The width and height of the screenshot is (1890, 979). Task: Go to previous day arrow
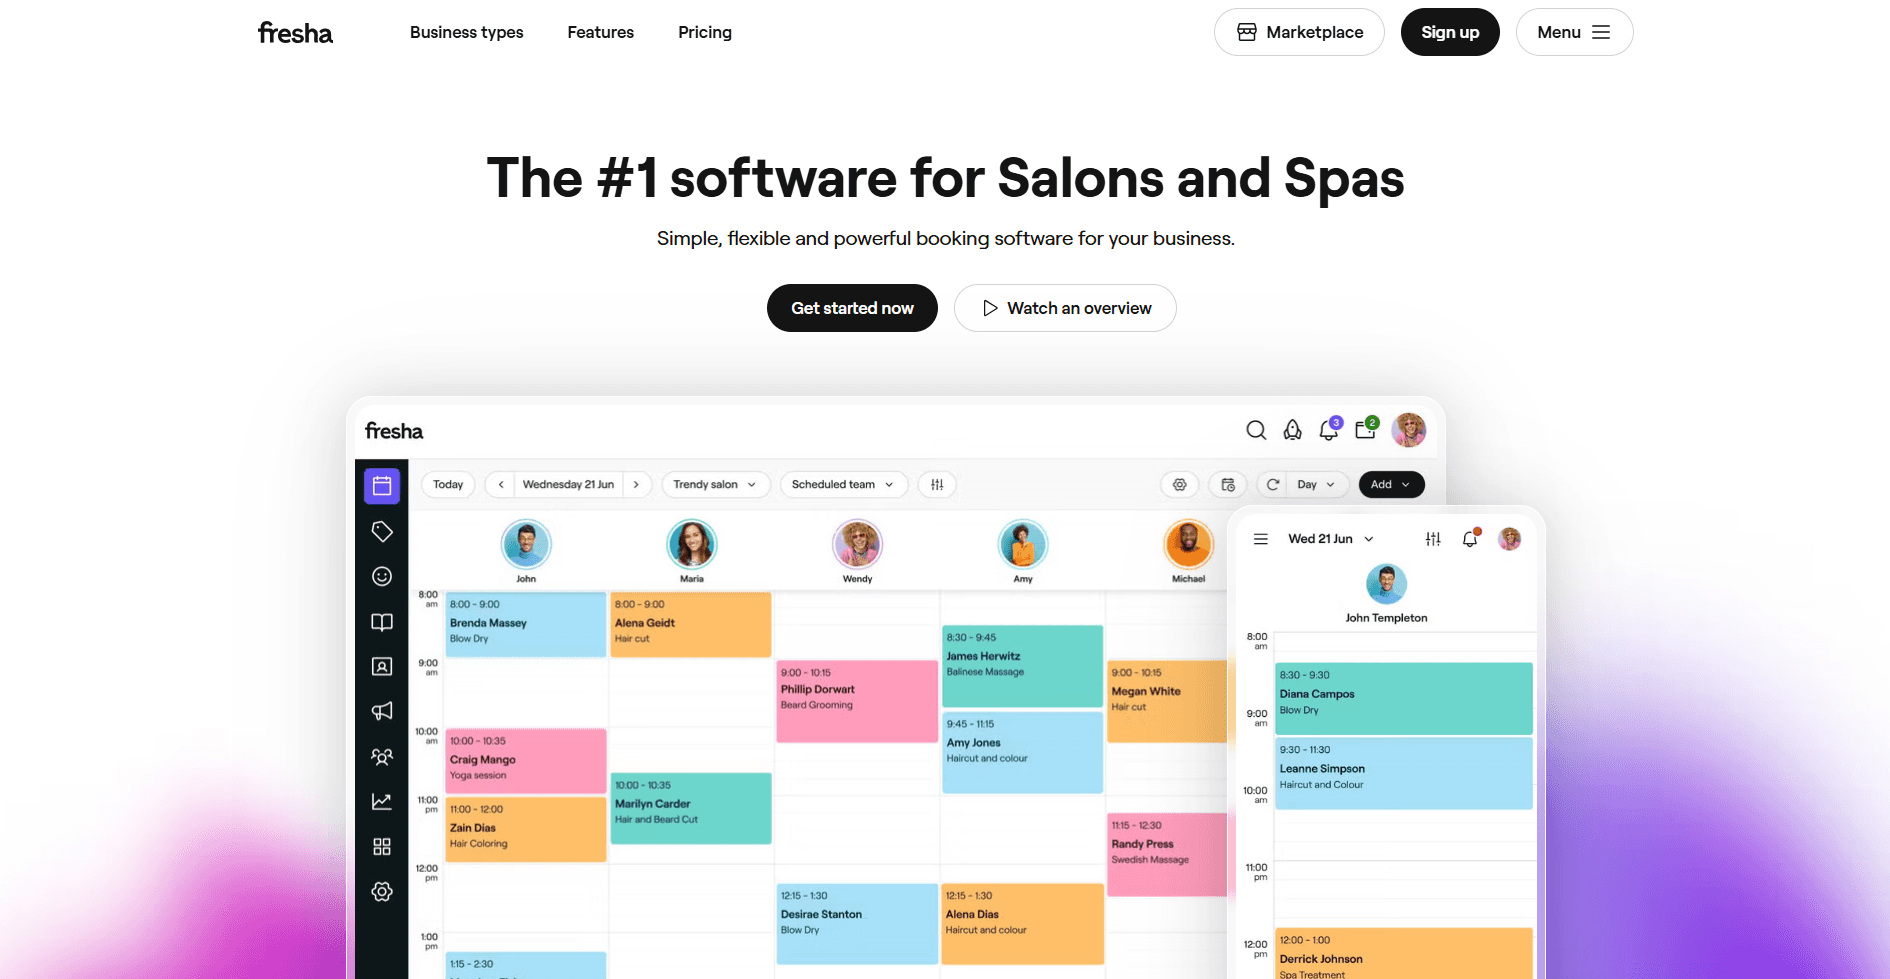[x=501, y=485]
